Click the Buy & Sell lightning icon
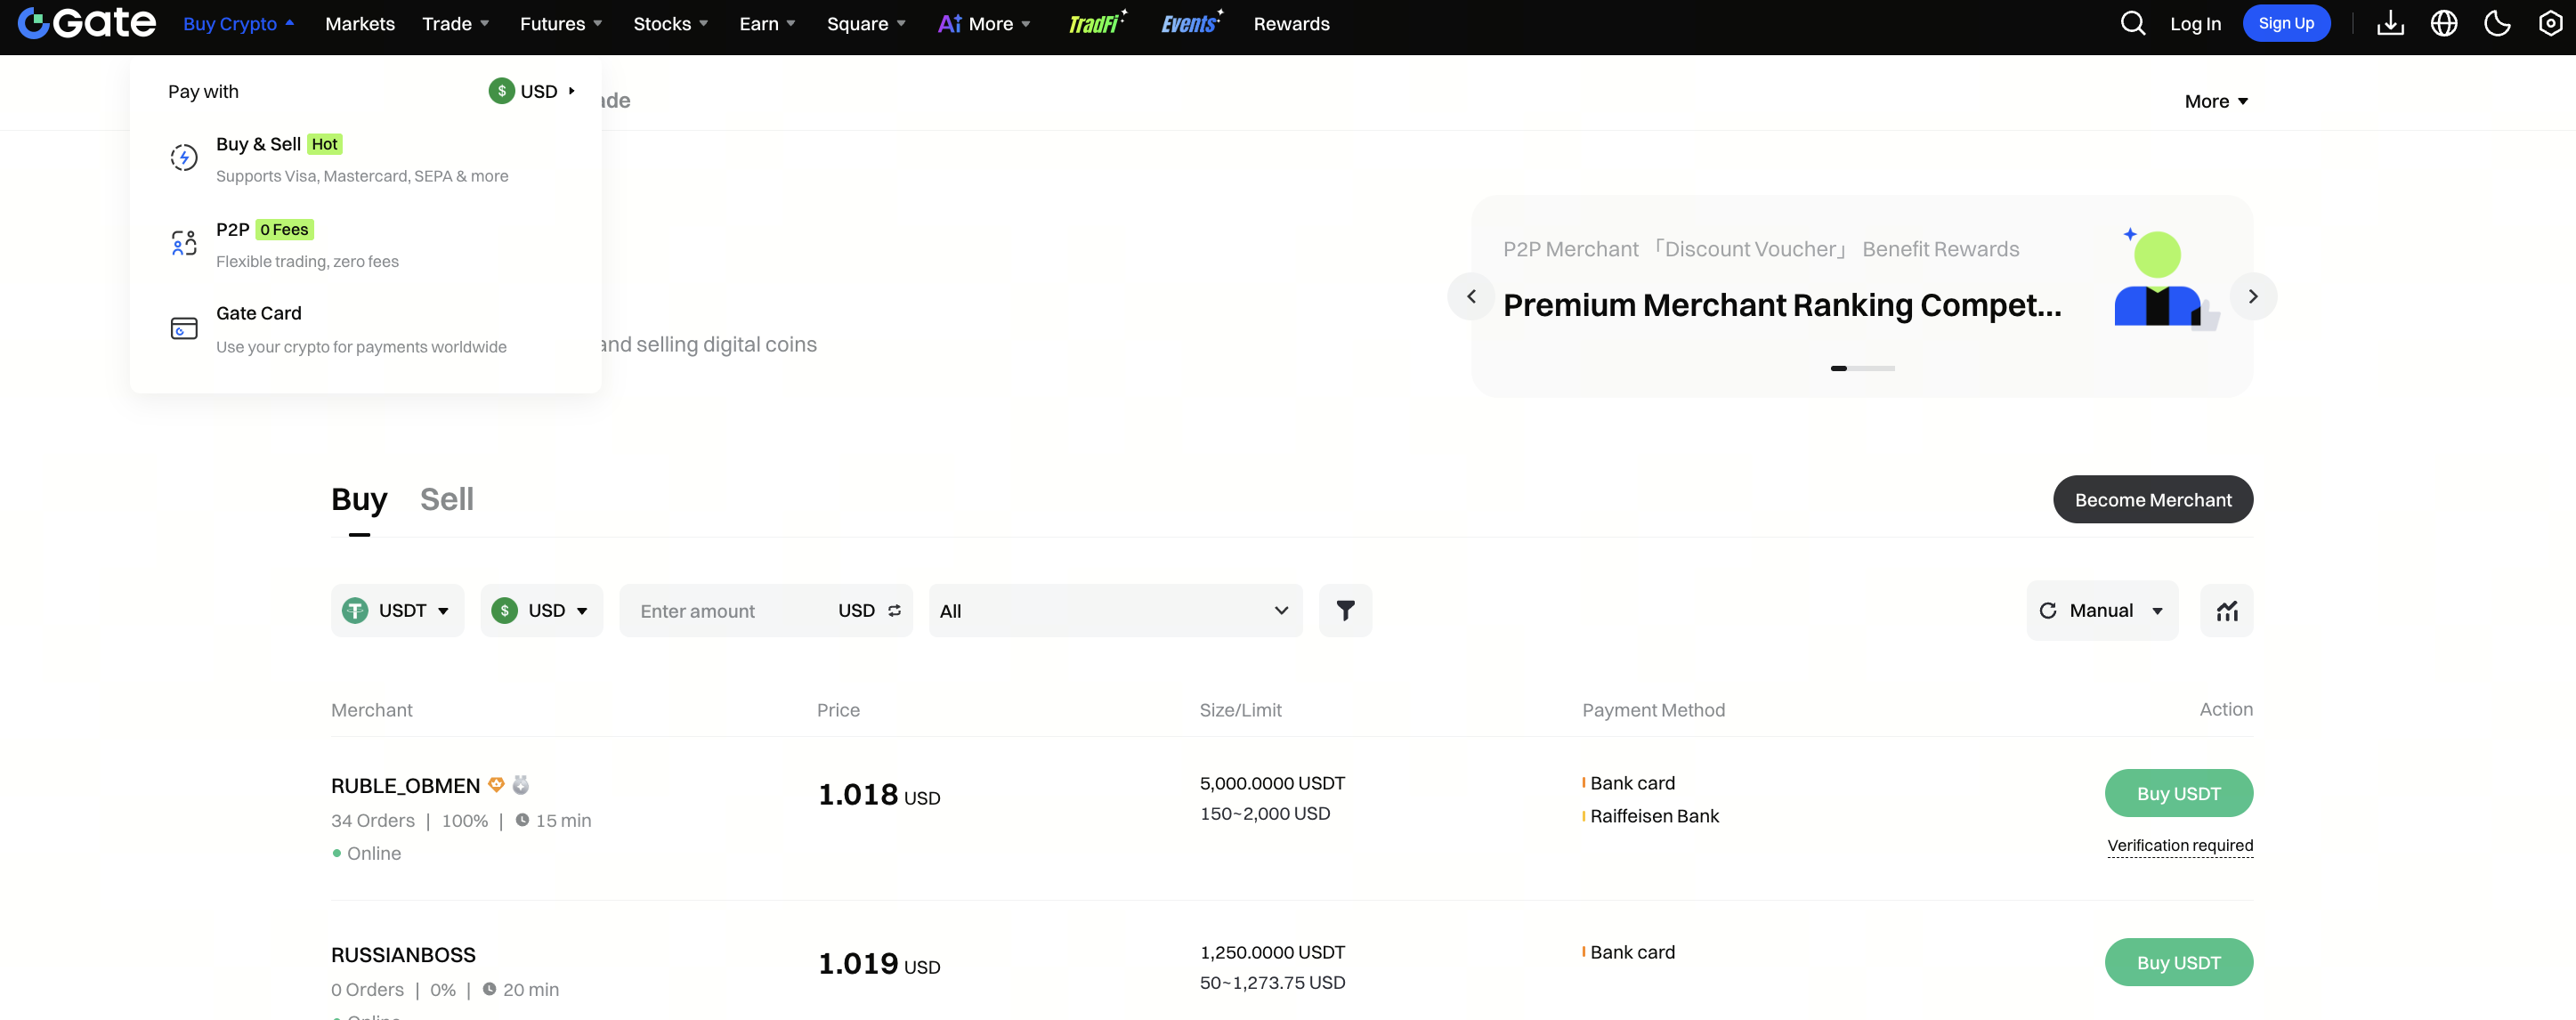This screenshot has width=2576, height=1020. 184,157
